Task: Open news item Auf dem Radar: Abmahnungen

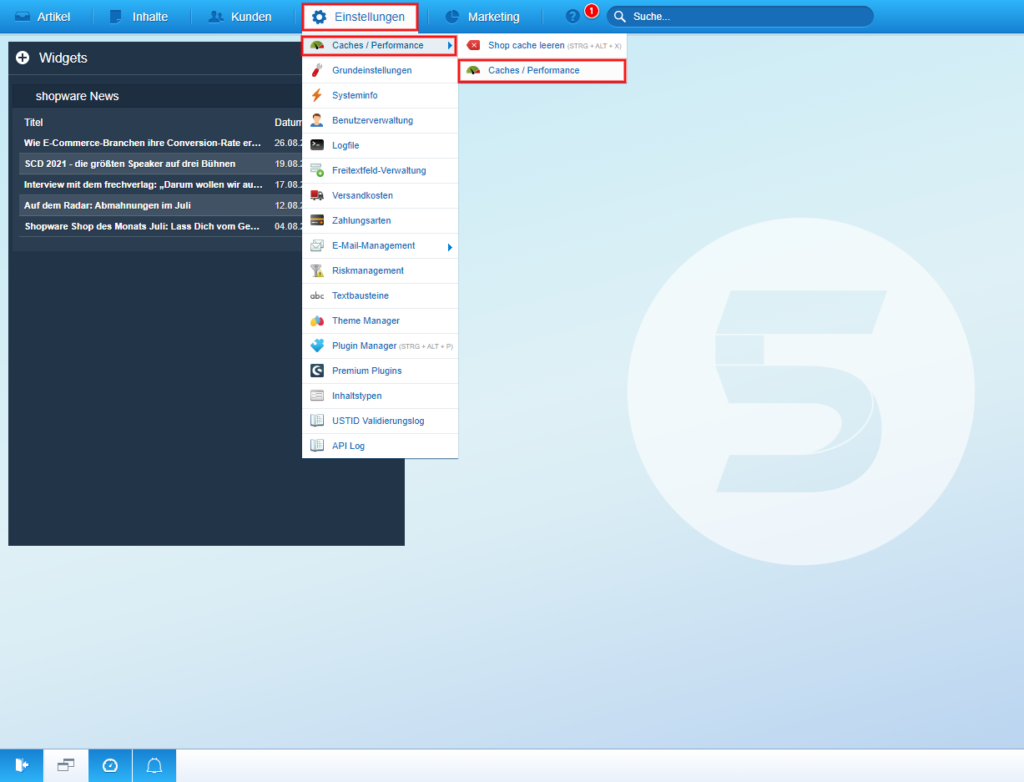Action: [x=107, y=205]
